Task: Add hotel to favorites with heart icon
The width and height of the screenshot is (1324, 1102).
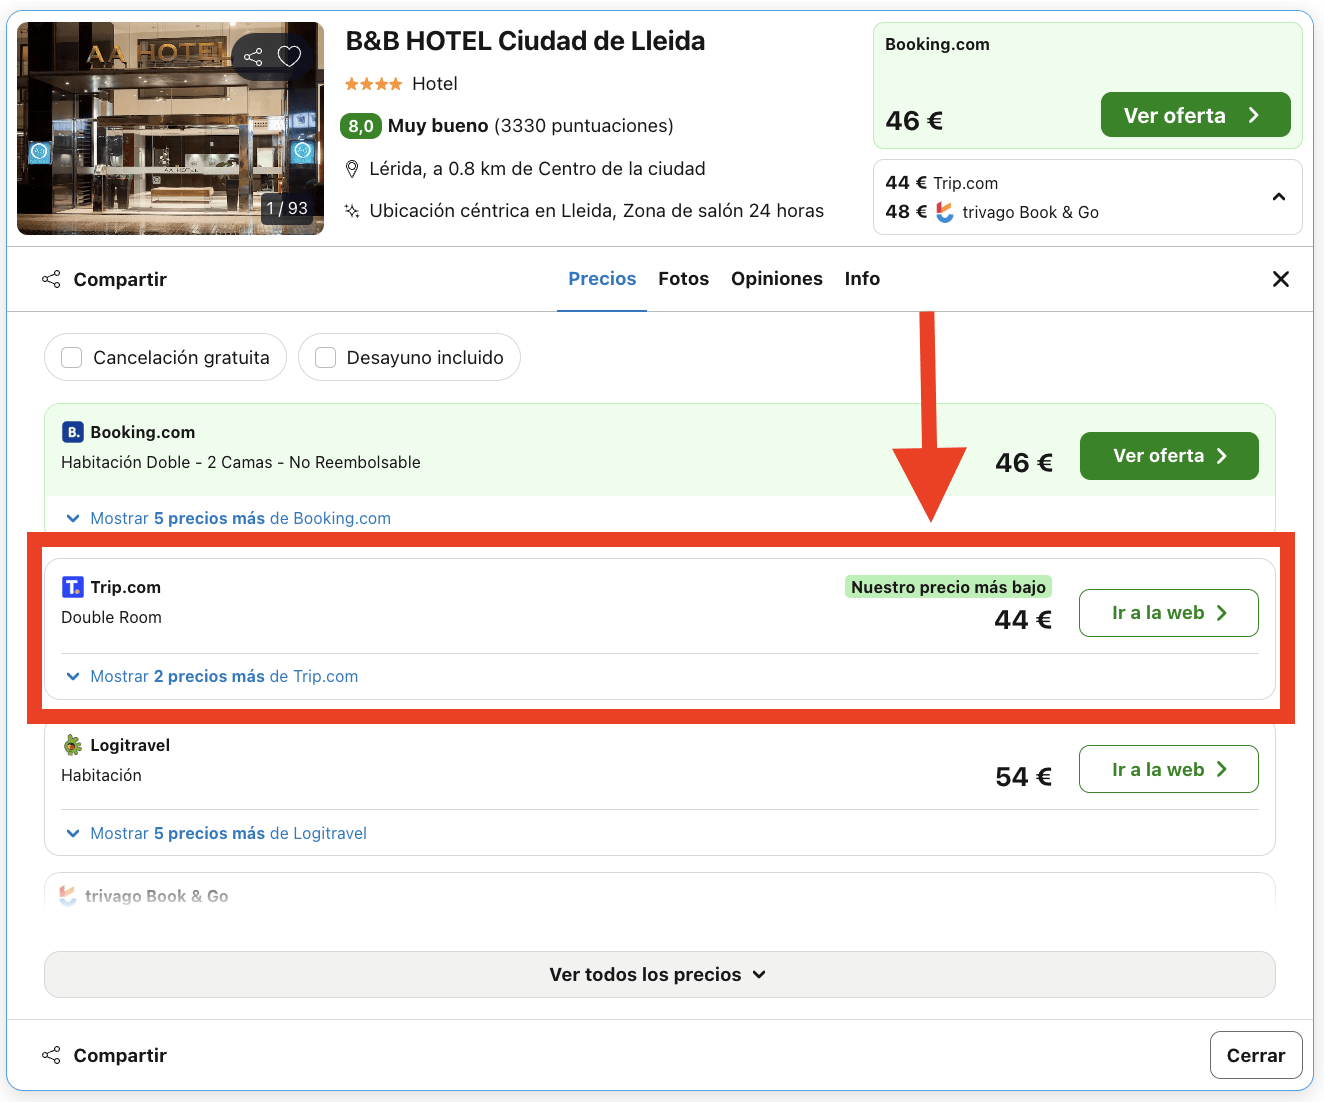Action: tap(289, 57)
